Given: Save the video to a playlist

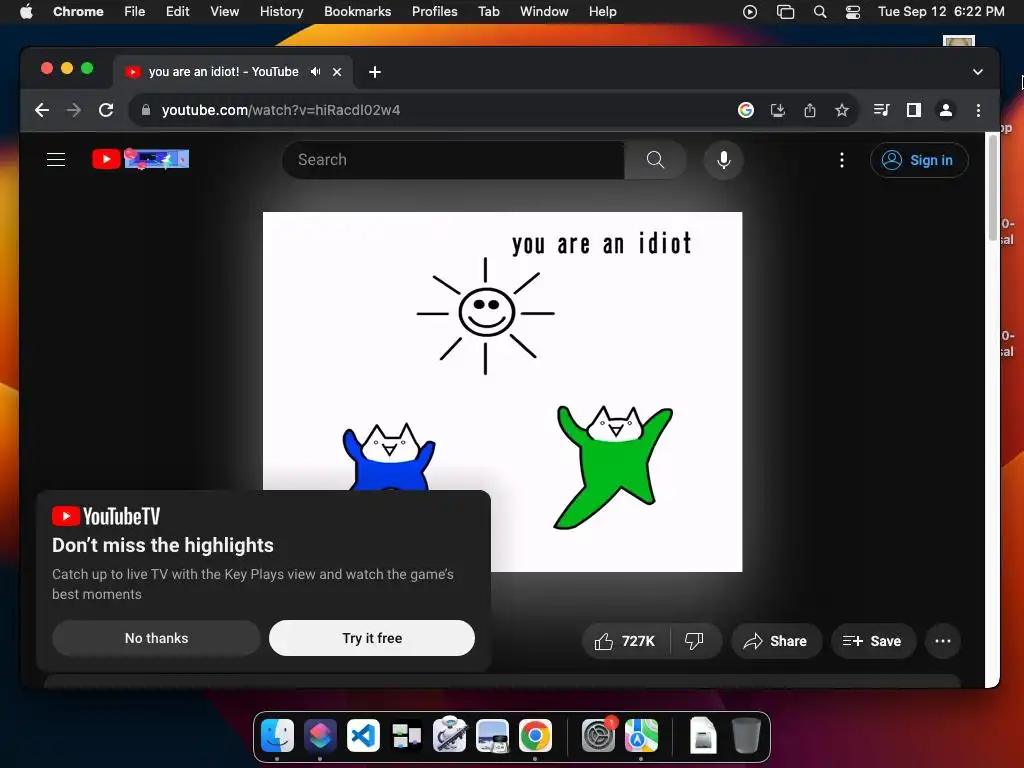Looking at the screenshot, I should pos(872,641).
